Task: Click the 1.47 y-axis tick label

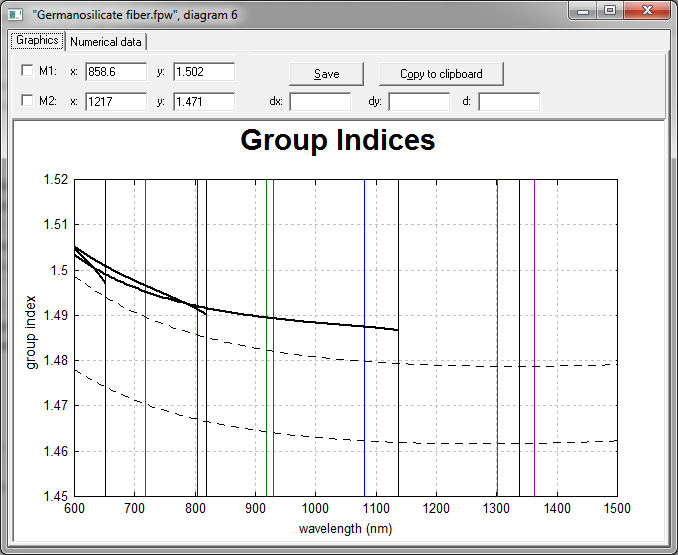Action: (56, 405)
